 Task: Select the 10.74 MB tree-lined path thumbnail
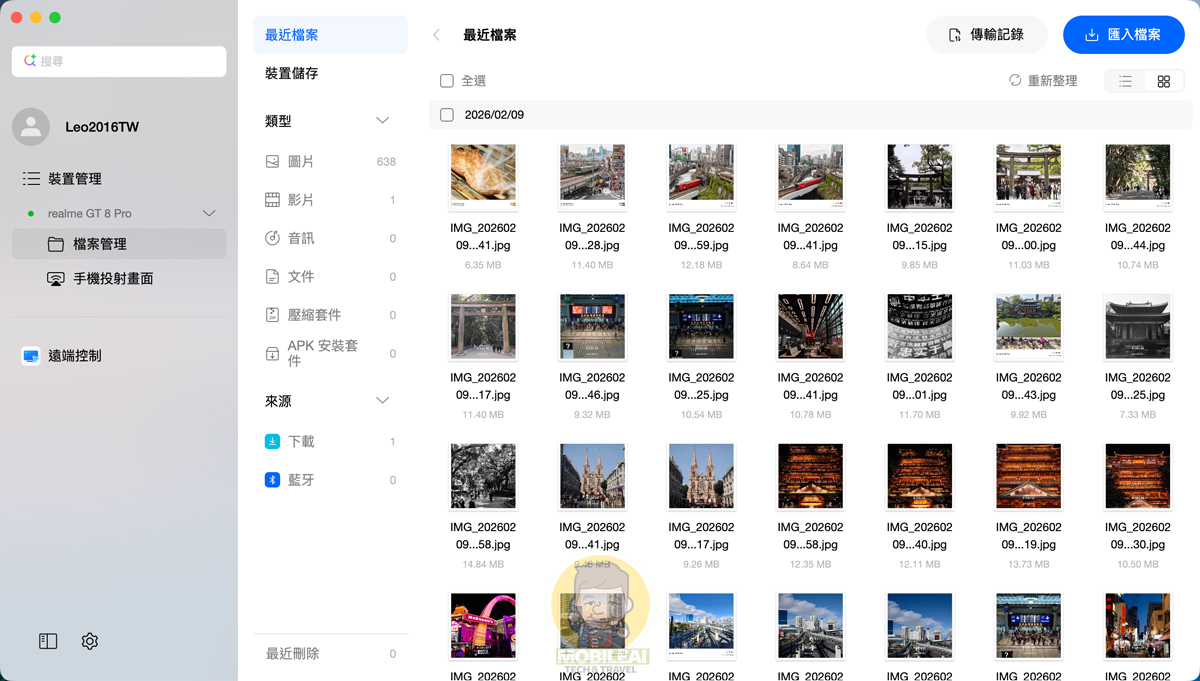click(1137, 177)
